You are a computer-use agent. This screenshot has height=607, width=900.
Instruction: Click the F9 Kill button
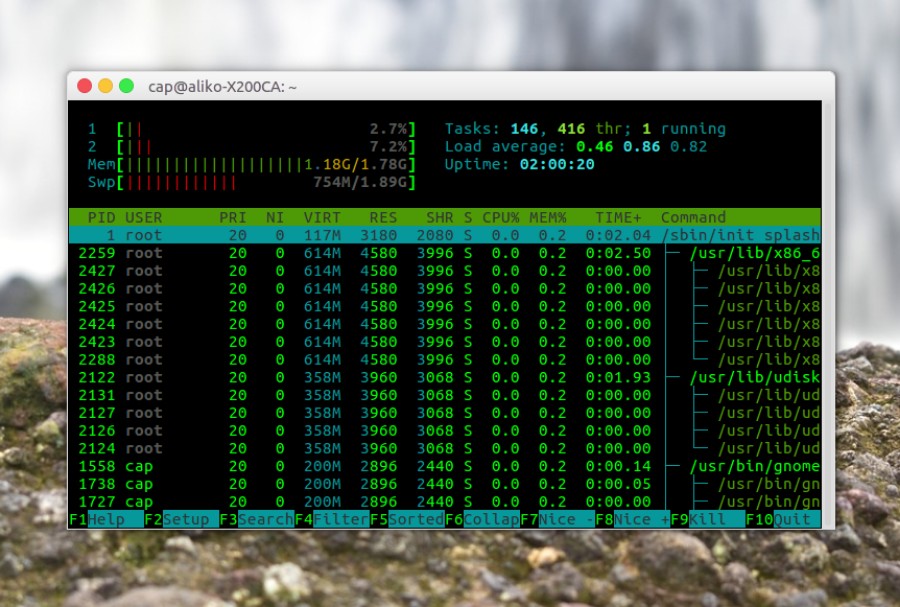click(708, 520)
